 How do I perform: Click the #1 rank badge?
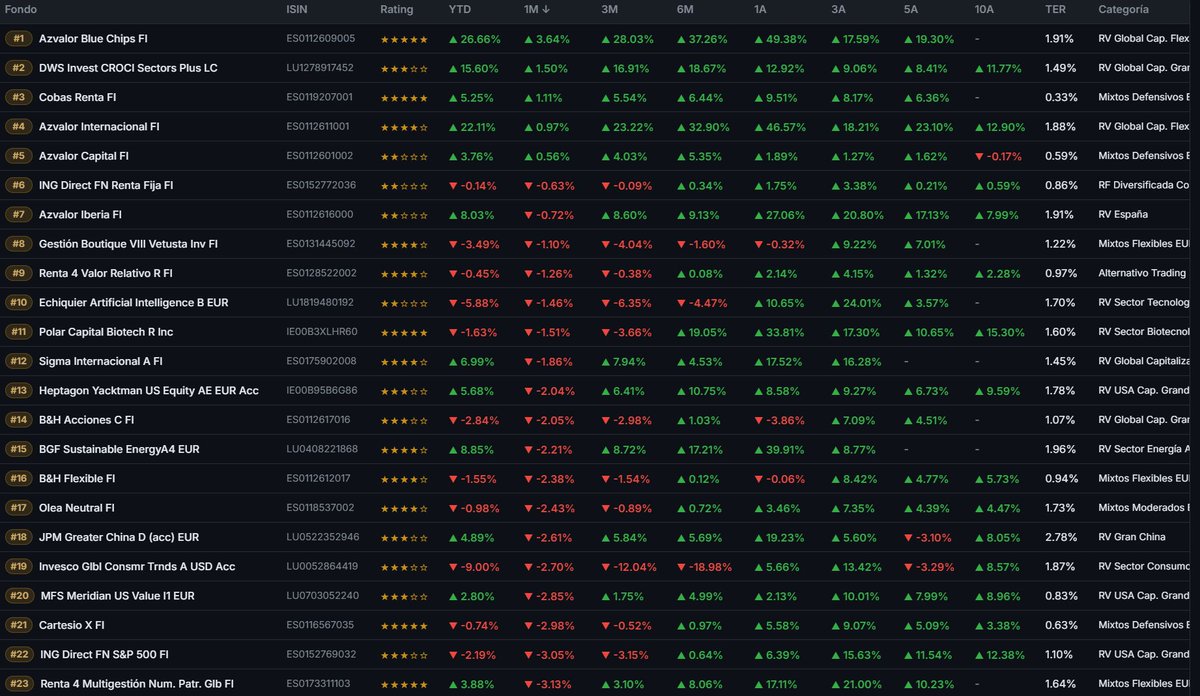tap(19, 39)
